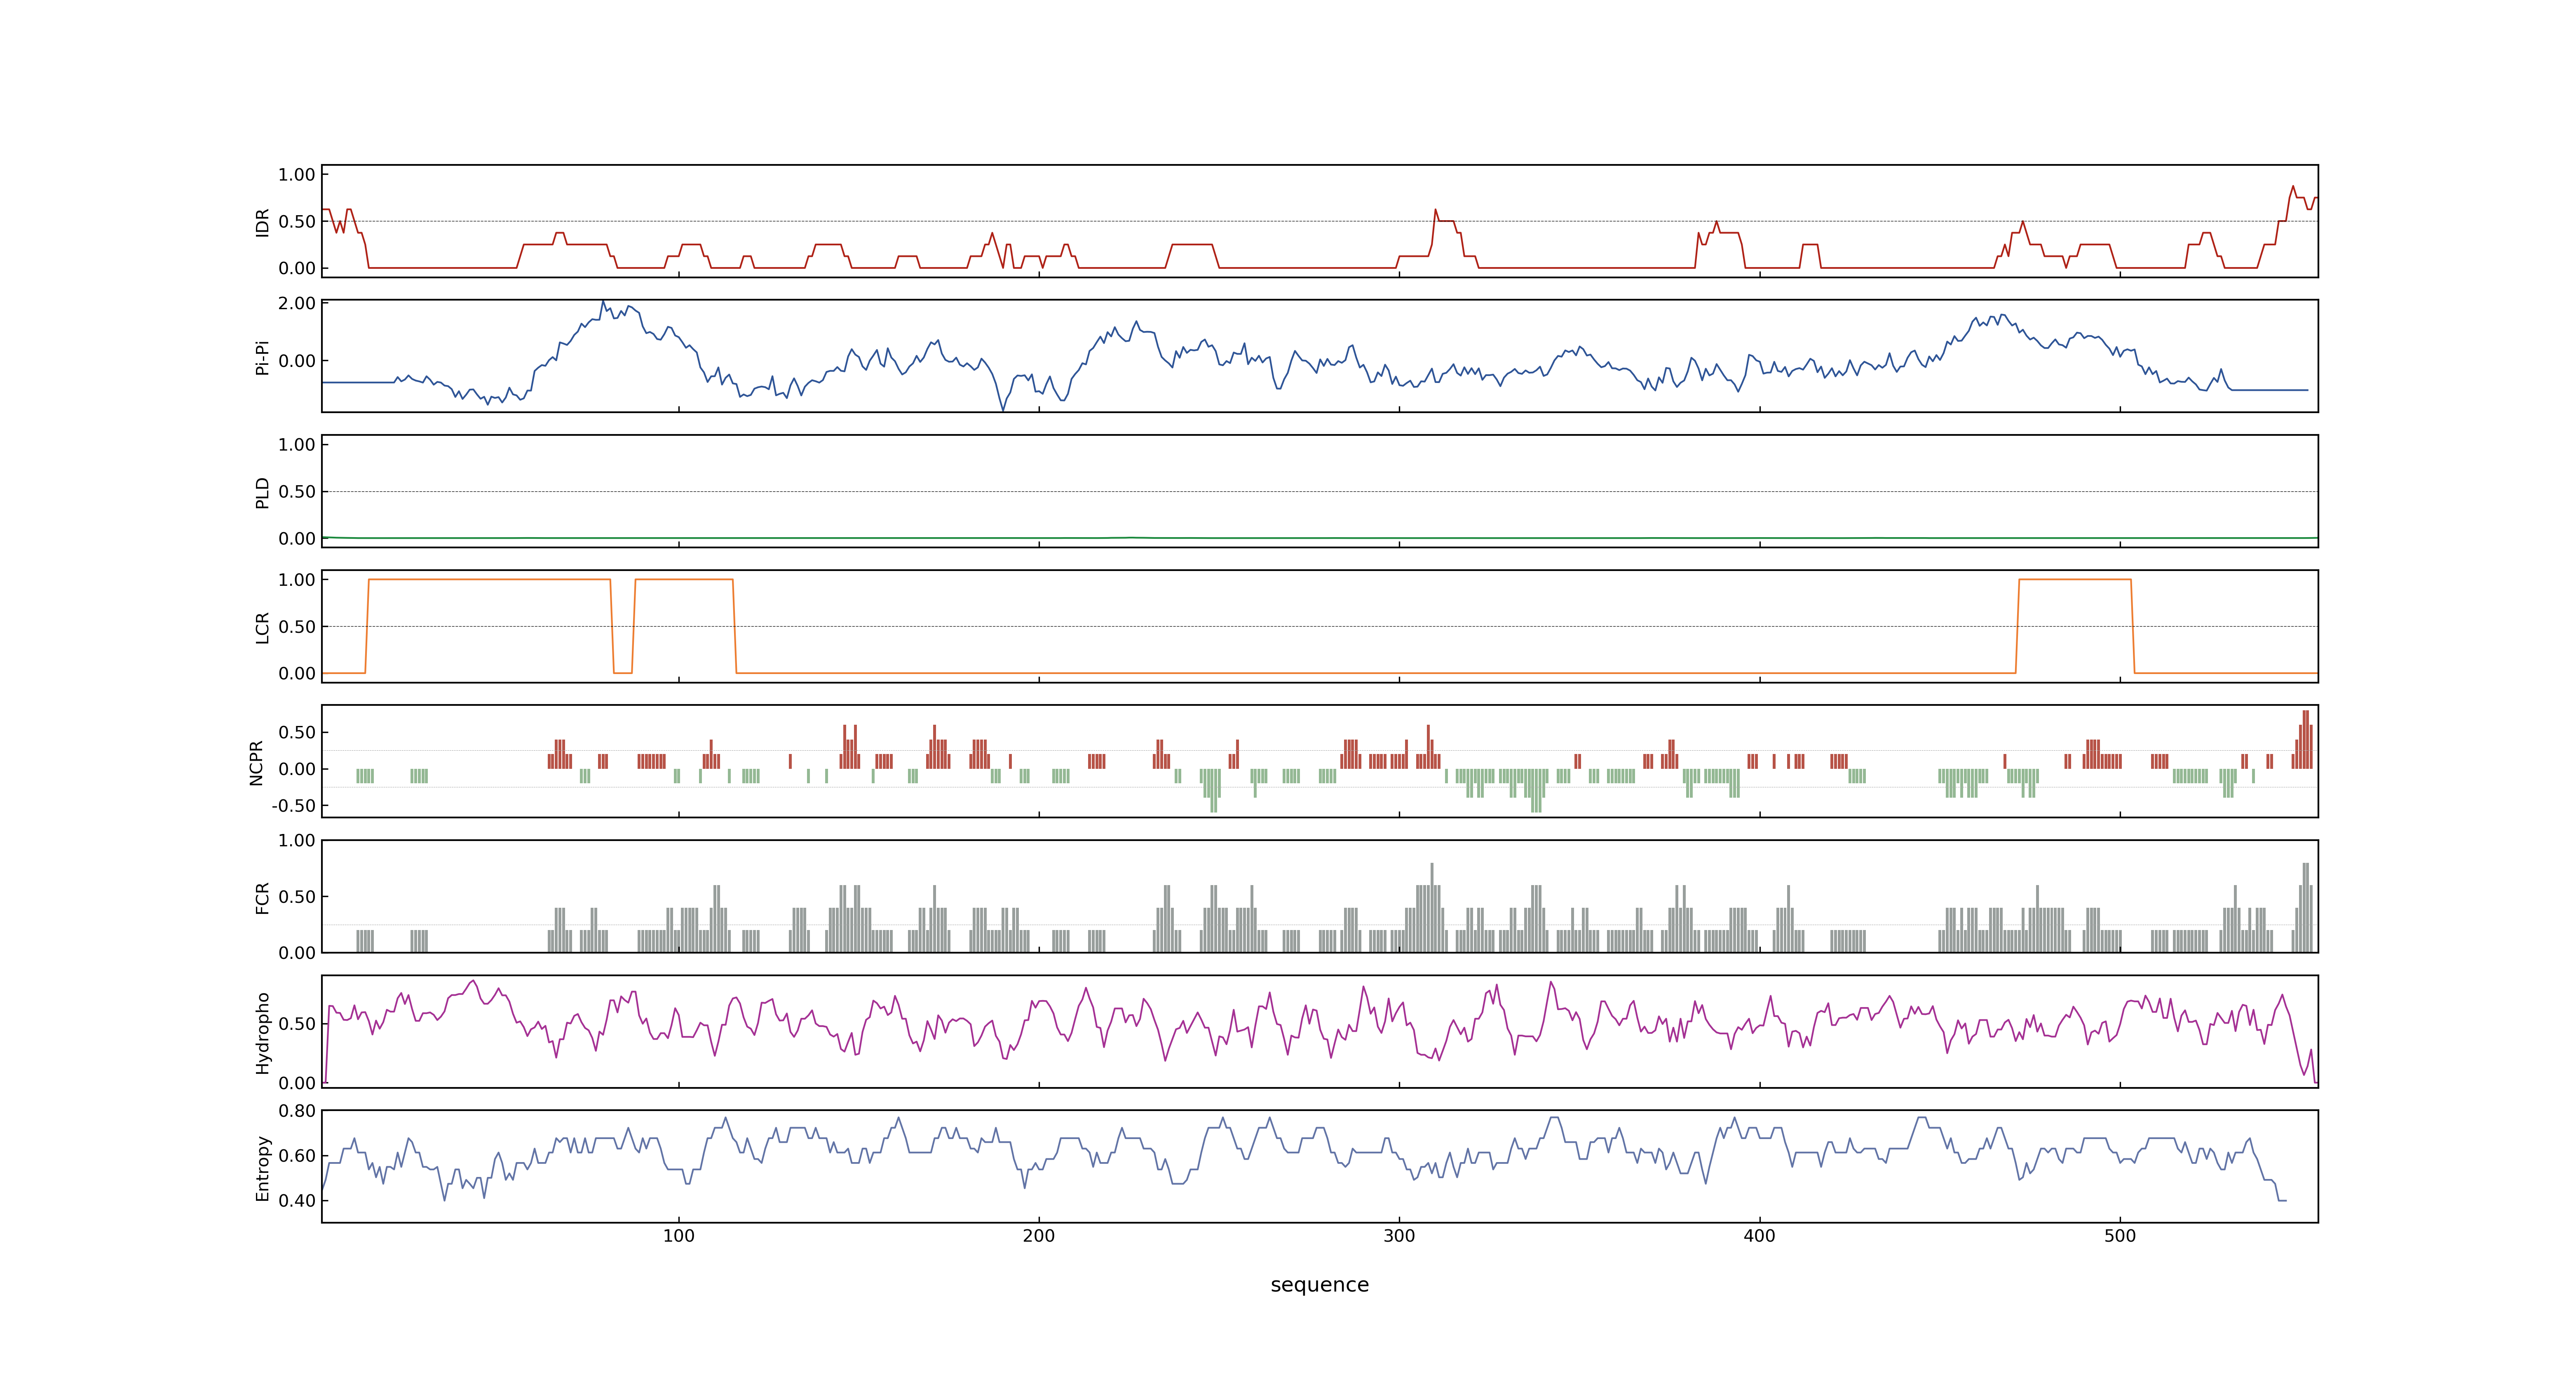
Task: Click the 0.40 tick on Entropy axis
Action: (297, 1201)
